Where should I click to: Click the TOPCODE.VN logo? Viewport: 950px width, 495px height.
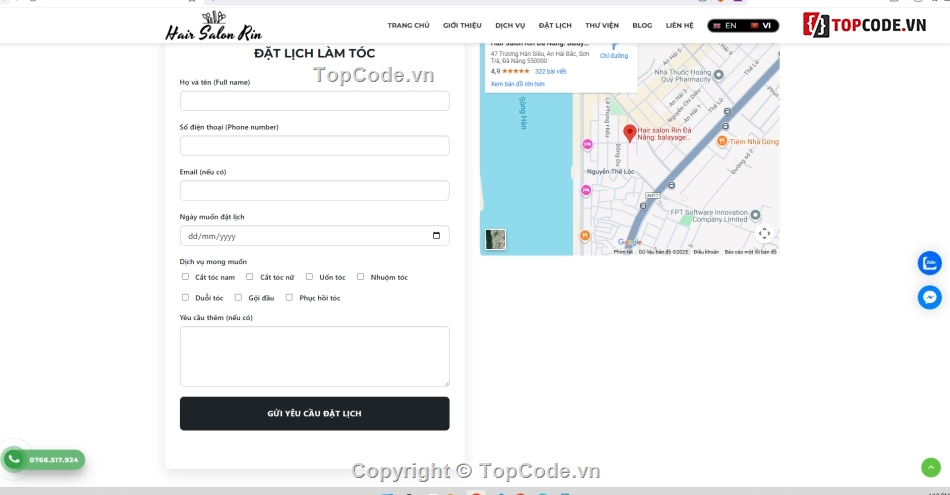click(865, 25)
